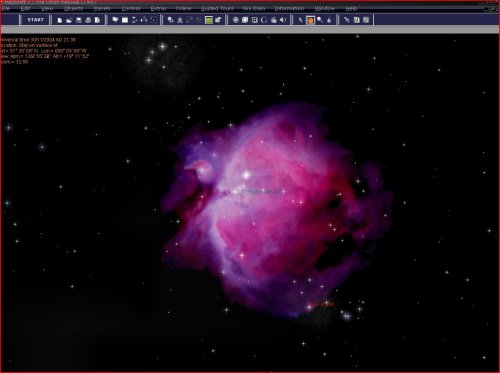The image size is (500, 373).
Task: Click the person figure toolbar icon
Action: [x=180, y=20]
